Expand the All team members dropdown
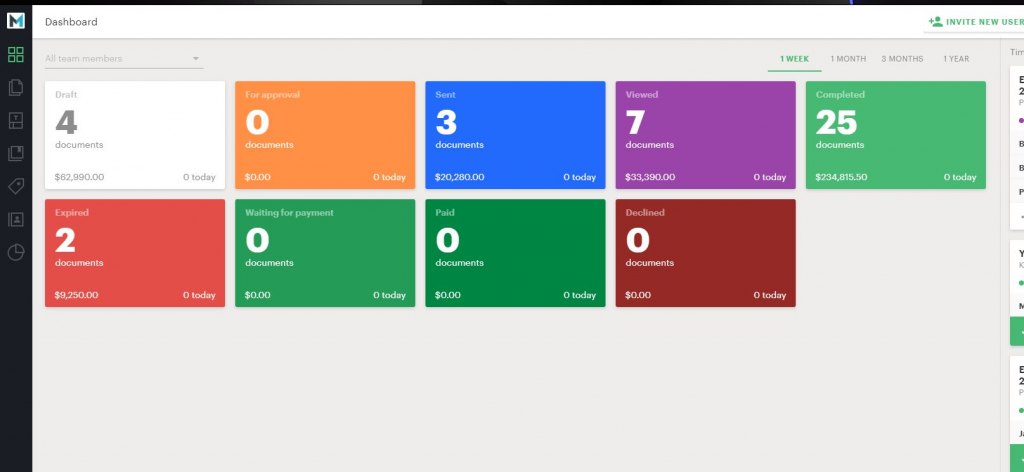 tap(123, 59)
